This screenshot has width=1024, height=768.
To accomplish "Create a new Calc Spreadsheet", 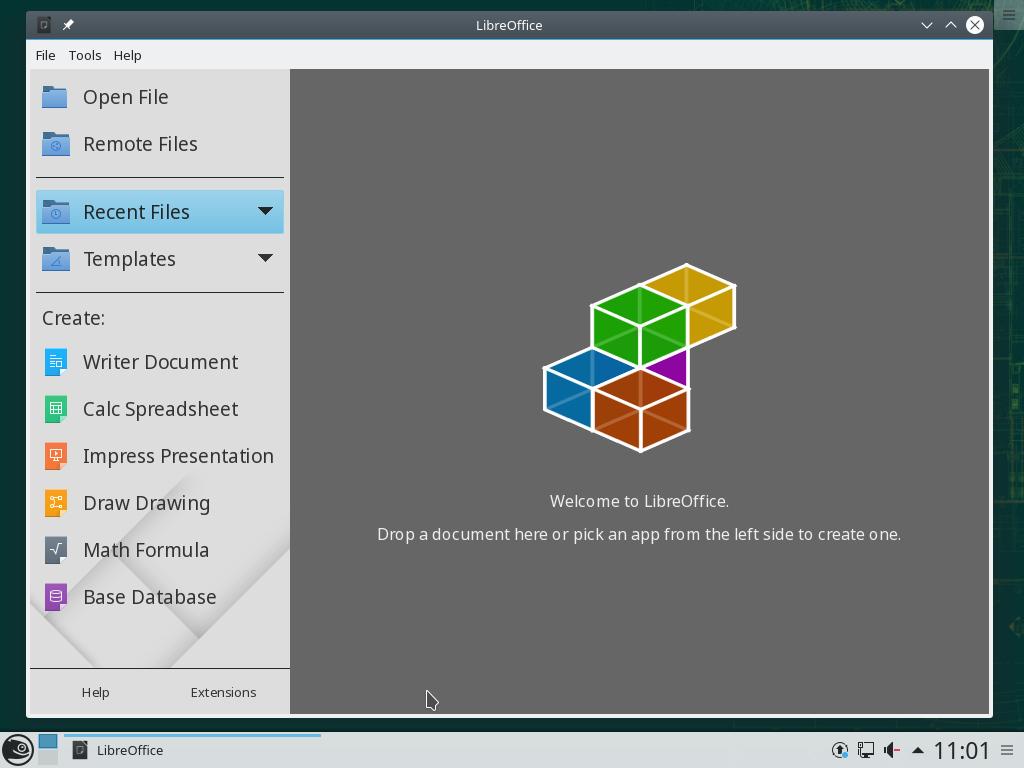I will pos(160,409).
